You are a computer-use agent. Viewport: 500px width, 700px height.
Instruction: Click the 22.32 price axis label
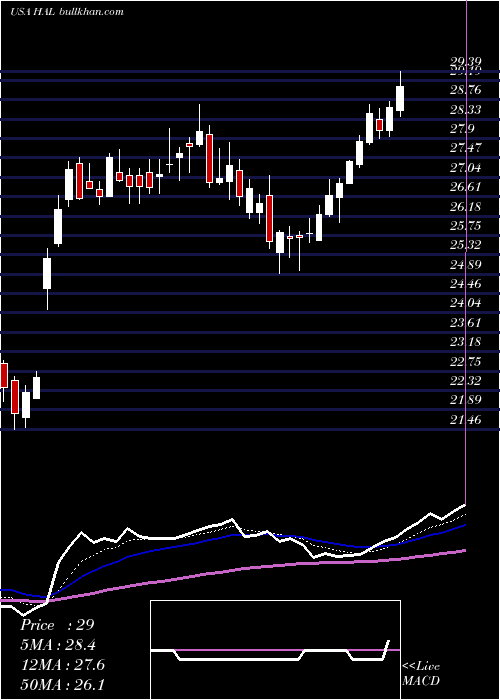[465, 381]
